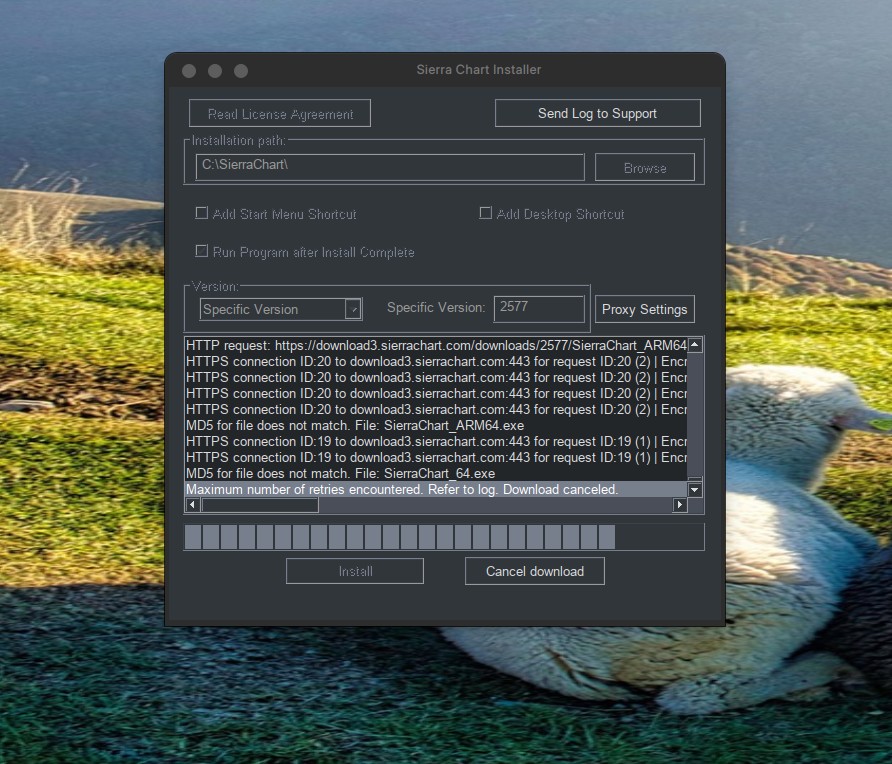Click the log scroll up arrow
Viewport: 892px width, 764px height.
point(695,345)
